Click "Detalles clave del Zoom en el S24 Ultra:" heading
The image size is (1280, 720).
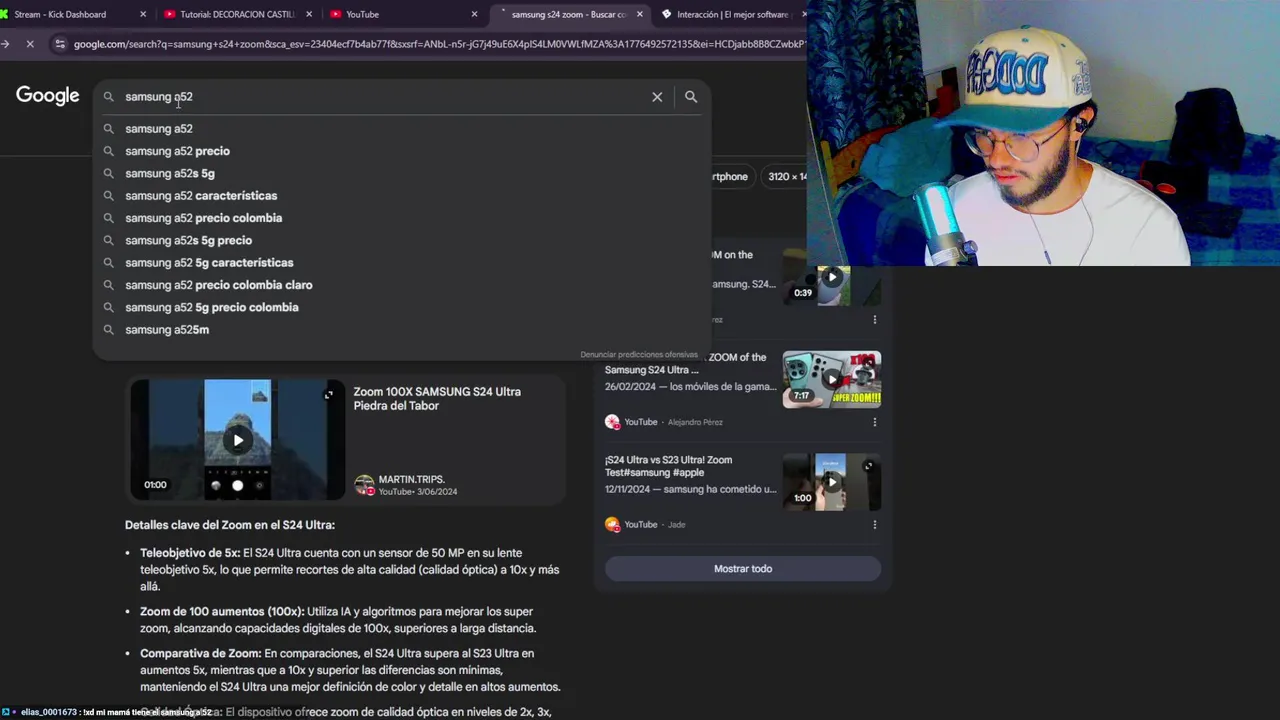pyautogui.click(x=230, y=525)
